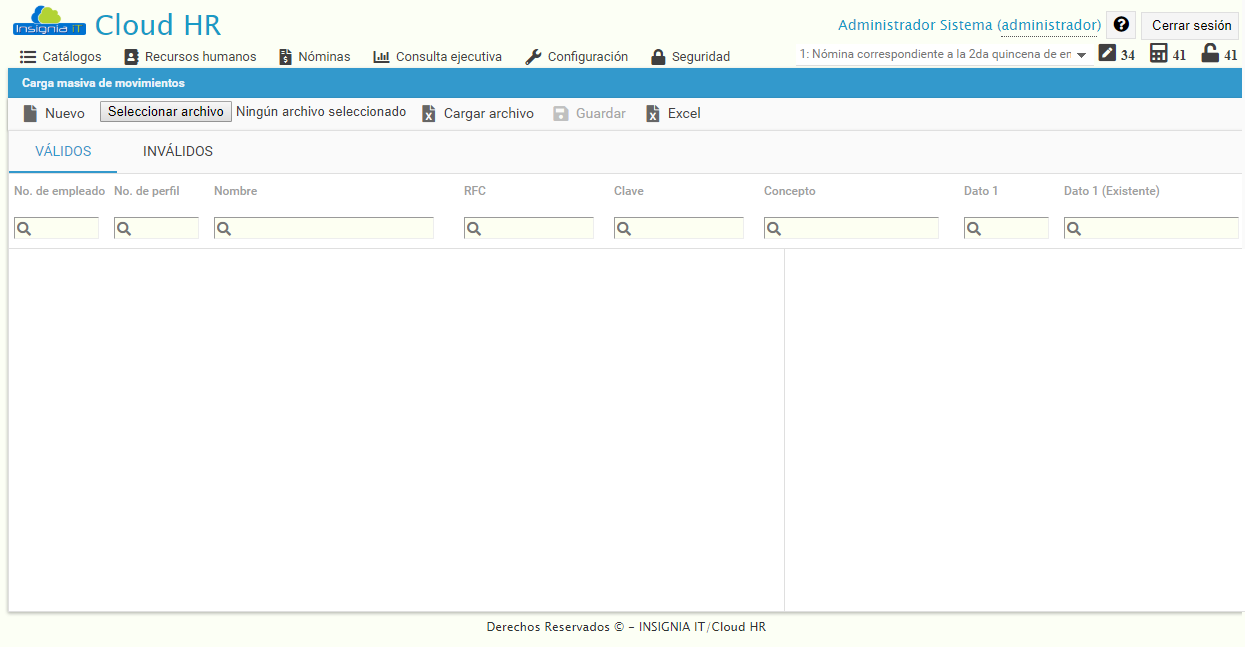Open the Nóminas menu

315,56
